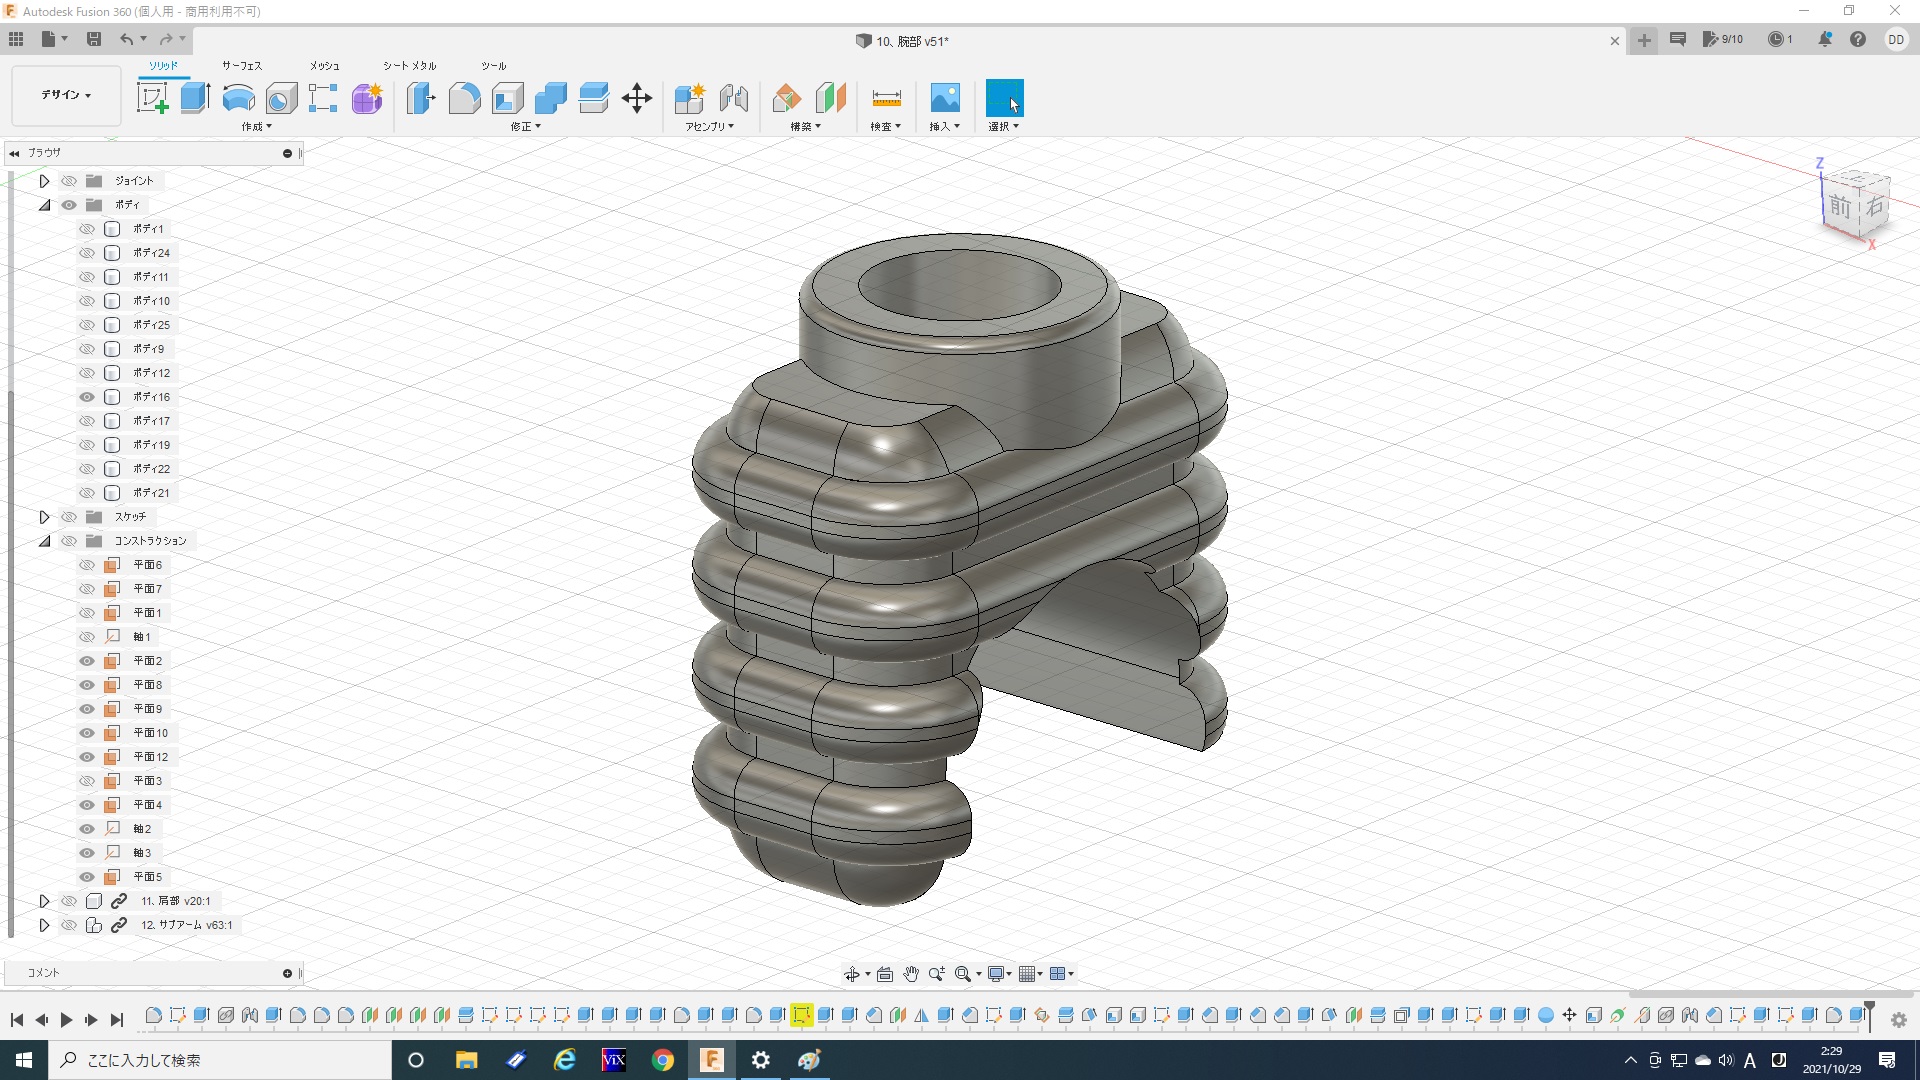
Task: Open Chrome from the taskbar
Action: (662, 1060)
